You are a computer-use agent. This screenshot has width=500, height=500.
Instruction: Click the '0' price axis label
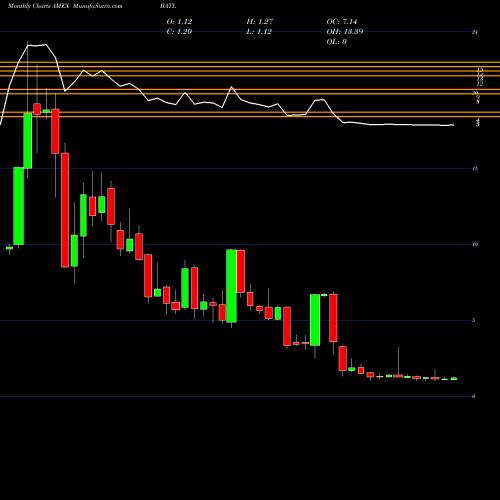point(474,396)
